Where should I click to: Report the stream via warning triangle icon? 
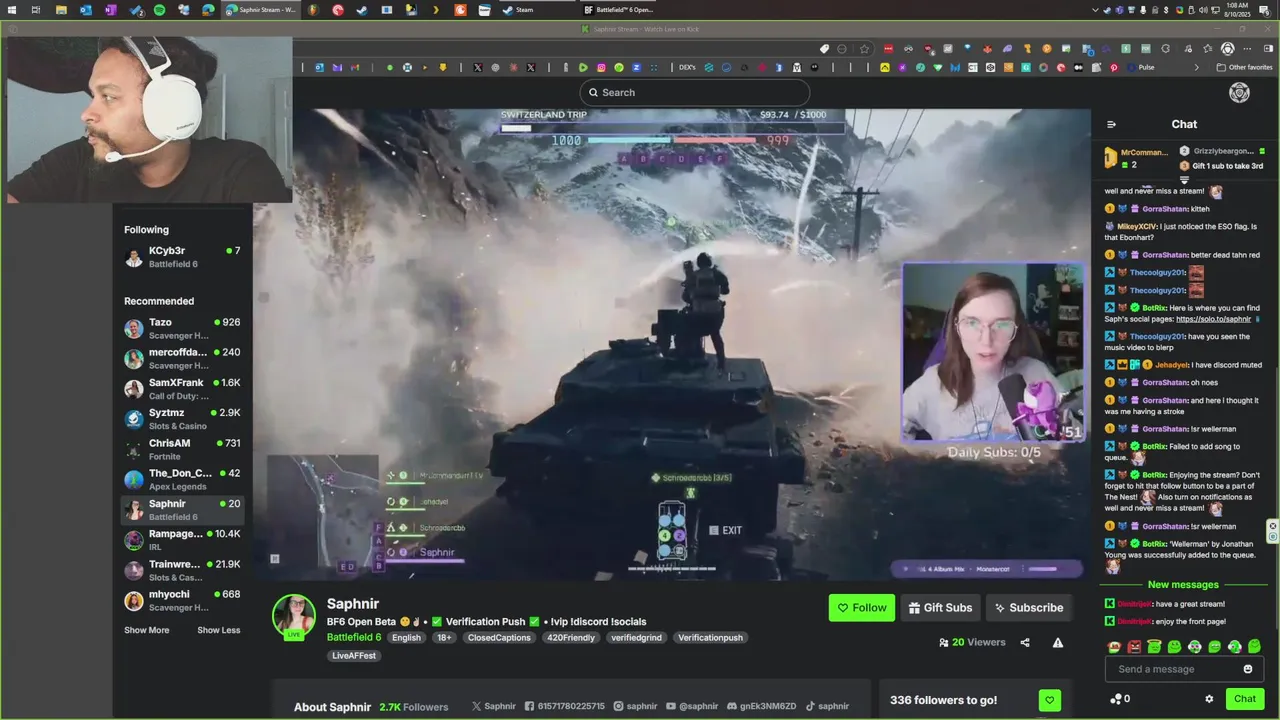pos(1057,642)
